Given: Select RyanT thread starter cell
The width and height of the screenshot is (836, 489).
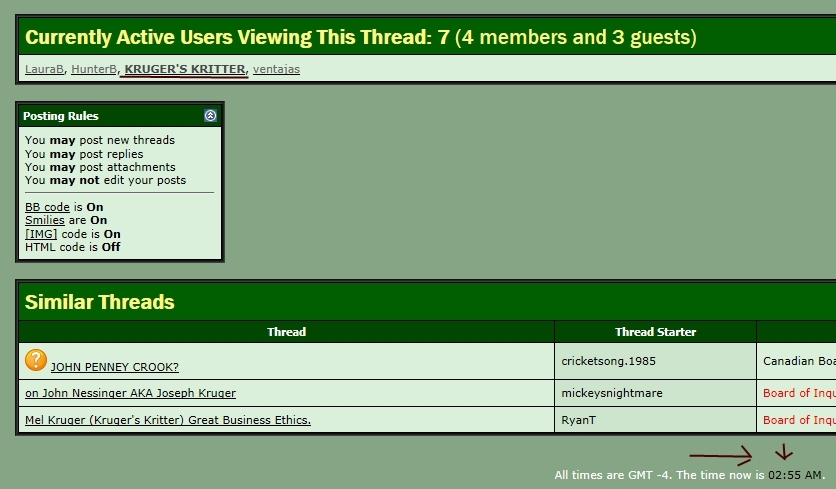Looking at the screenshot, I should (656, 420).
